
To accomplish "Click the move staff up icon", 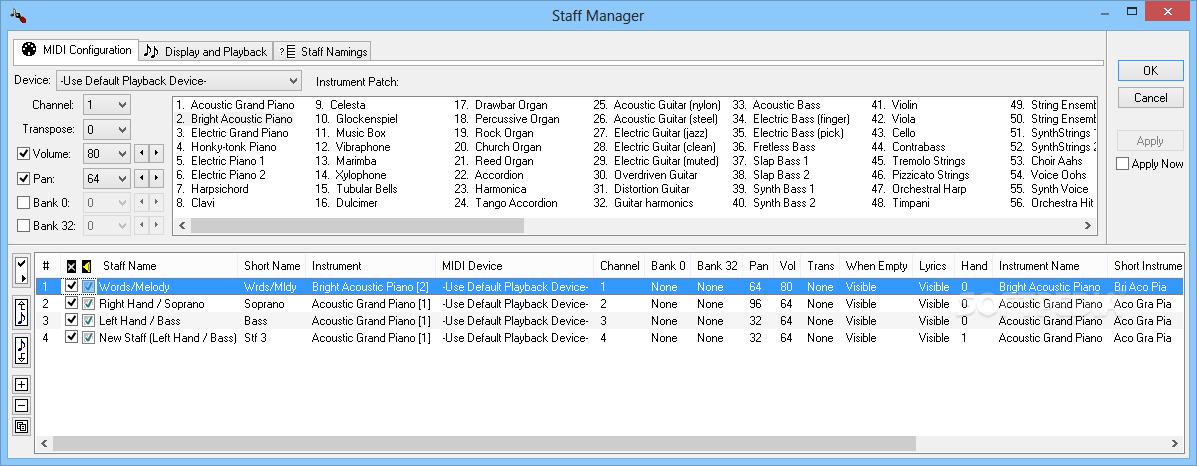I will click(21, 312).
